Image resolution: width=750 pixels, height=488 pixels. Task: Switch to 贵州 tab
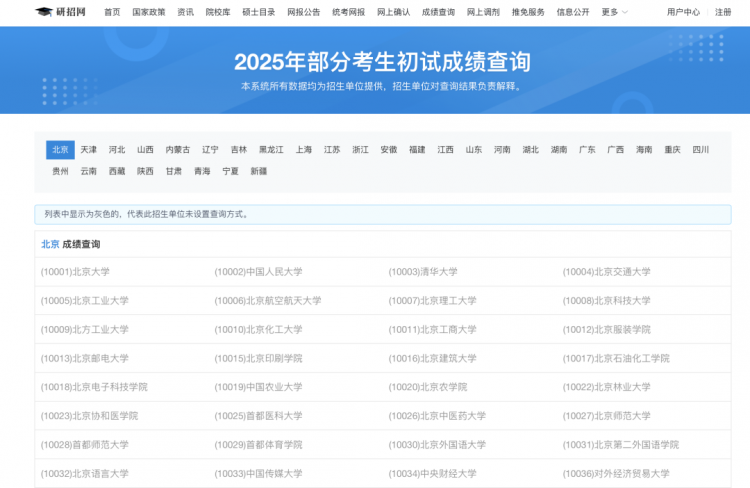(x=60, y=171)
